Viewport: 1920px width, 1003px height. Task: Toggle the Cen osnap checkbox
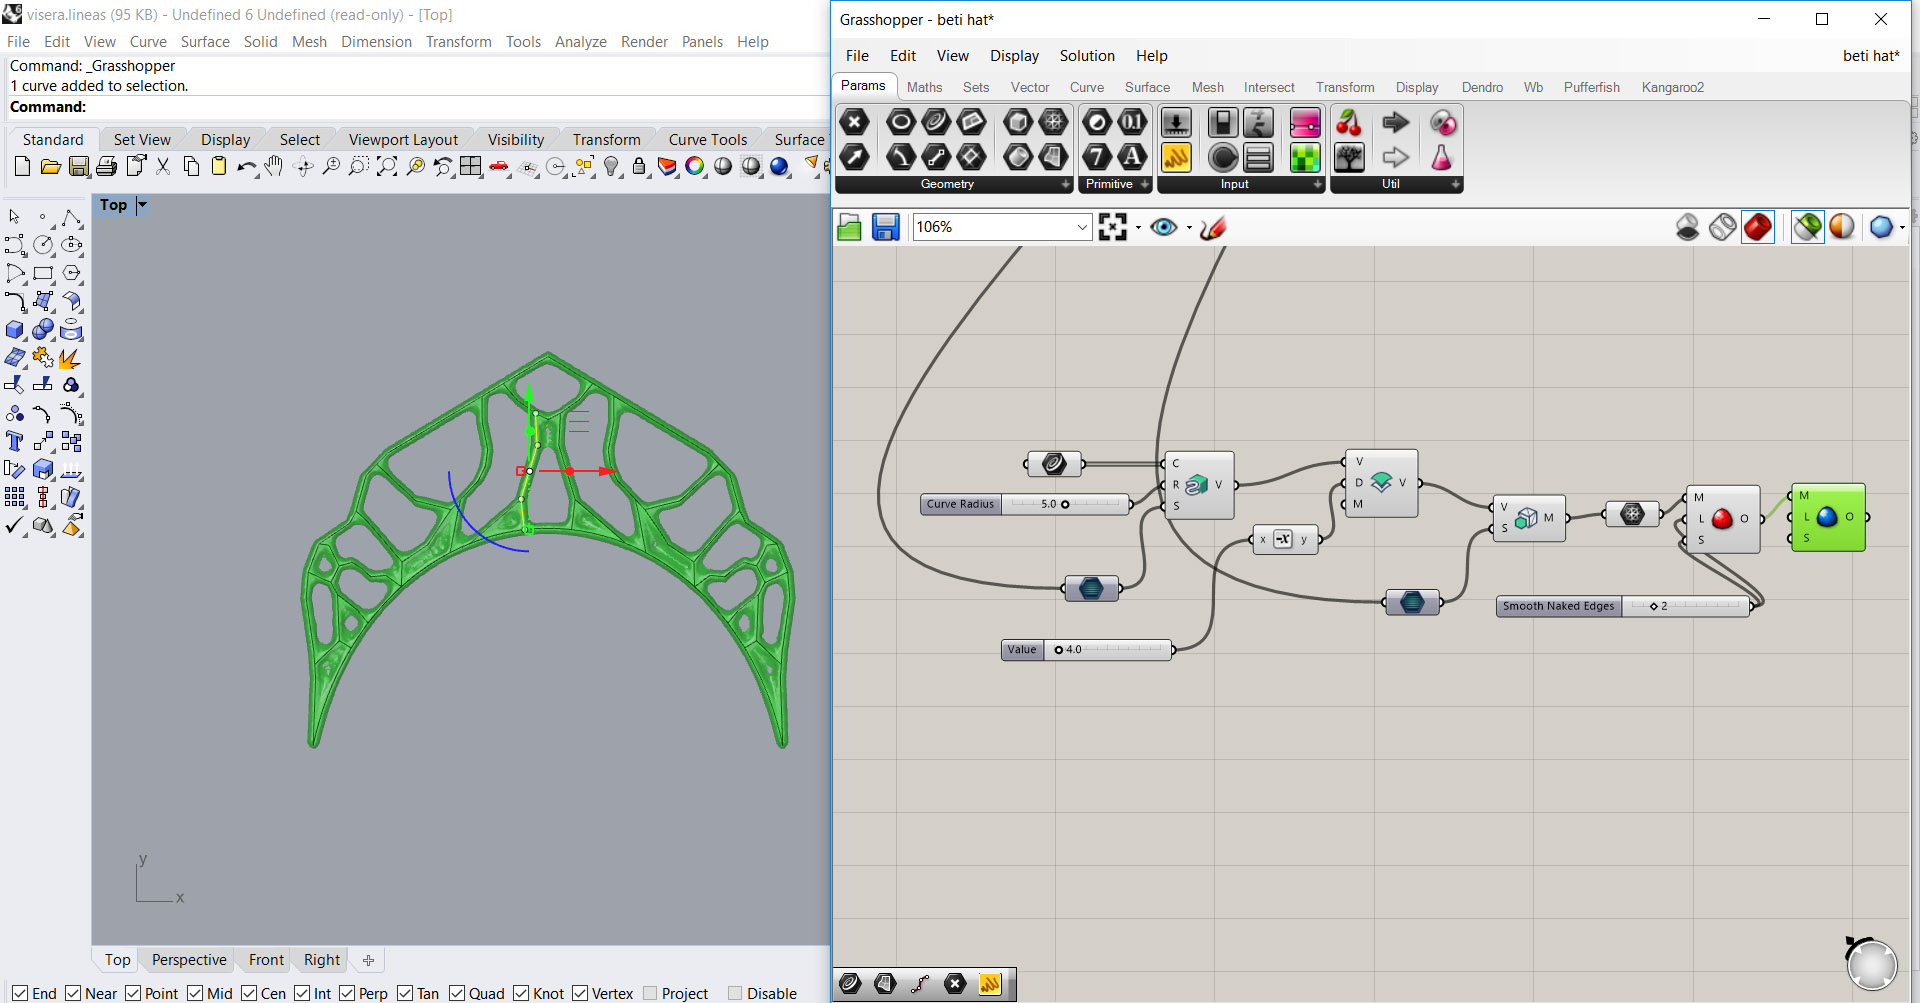249,993
